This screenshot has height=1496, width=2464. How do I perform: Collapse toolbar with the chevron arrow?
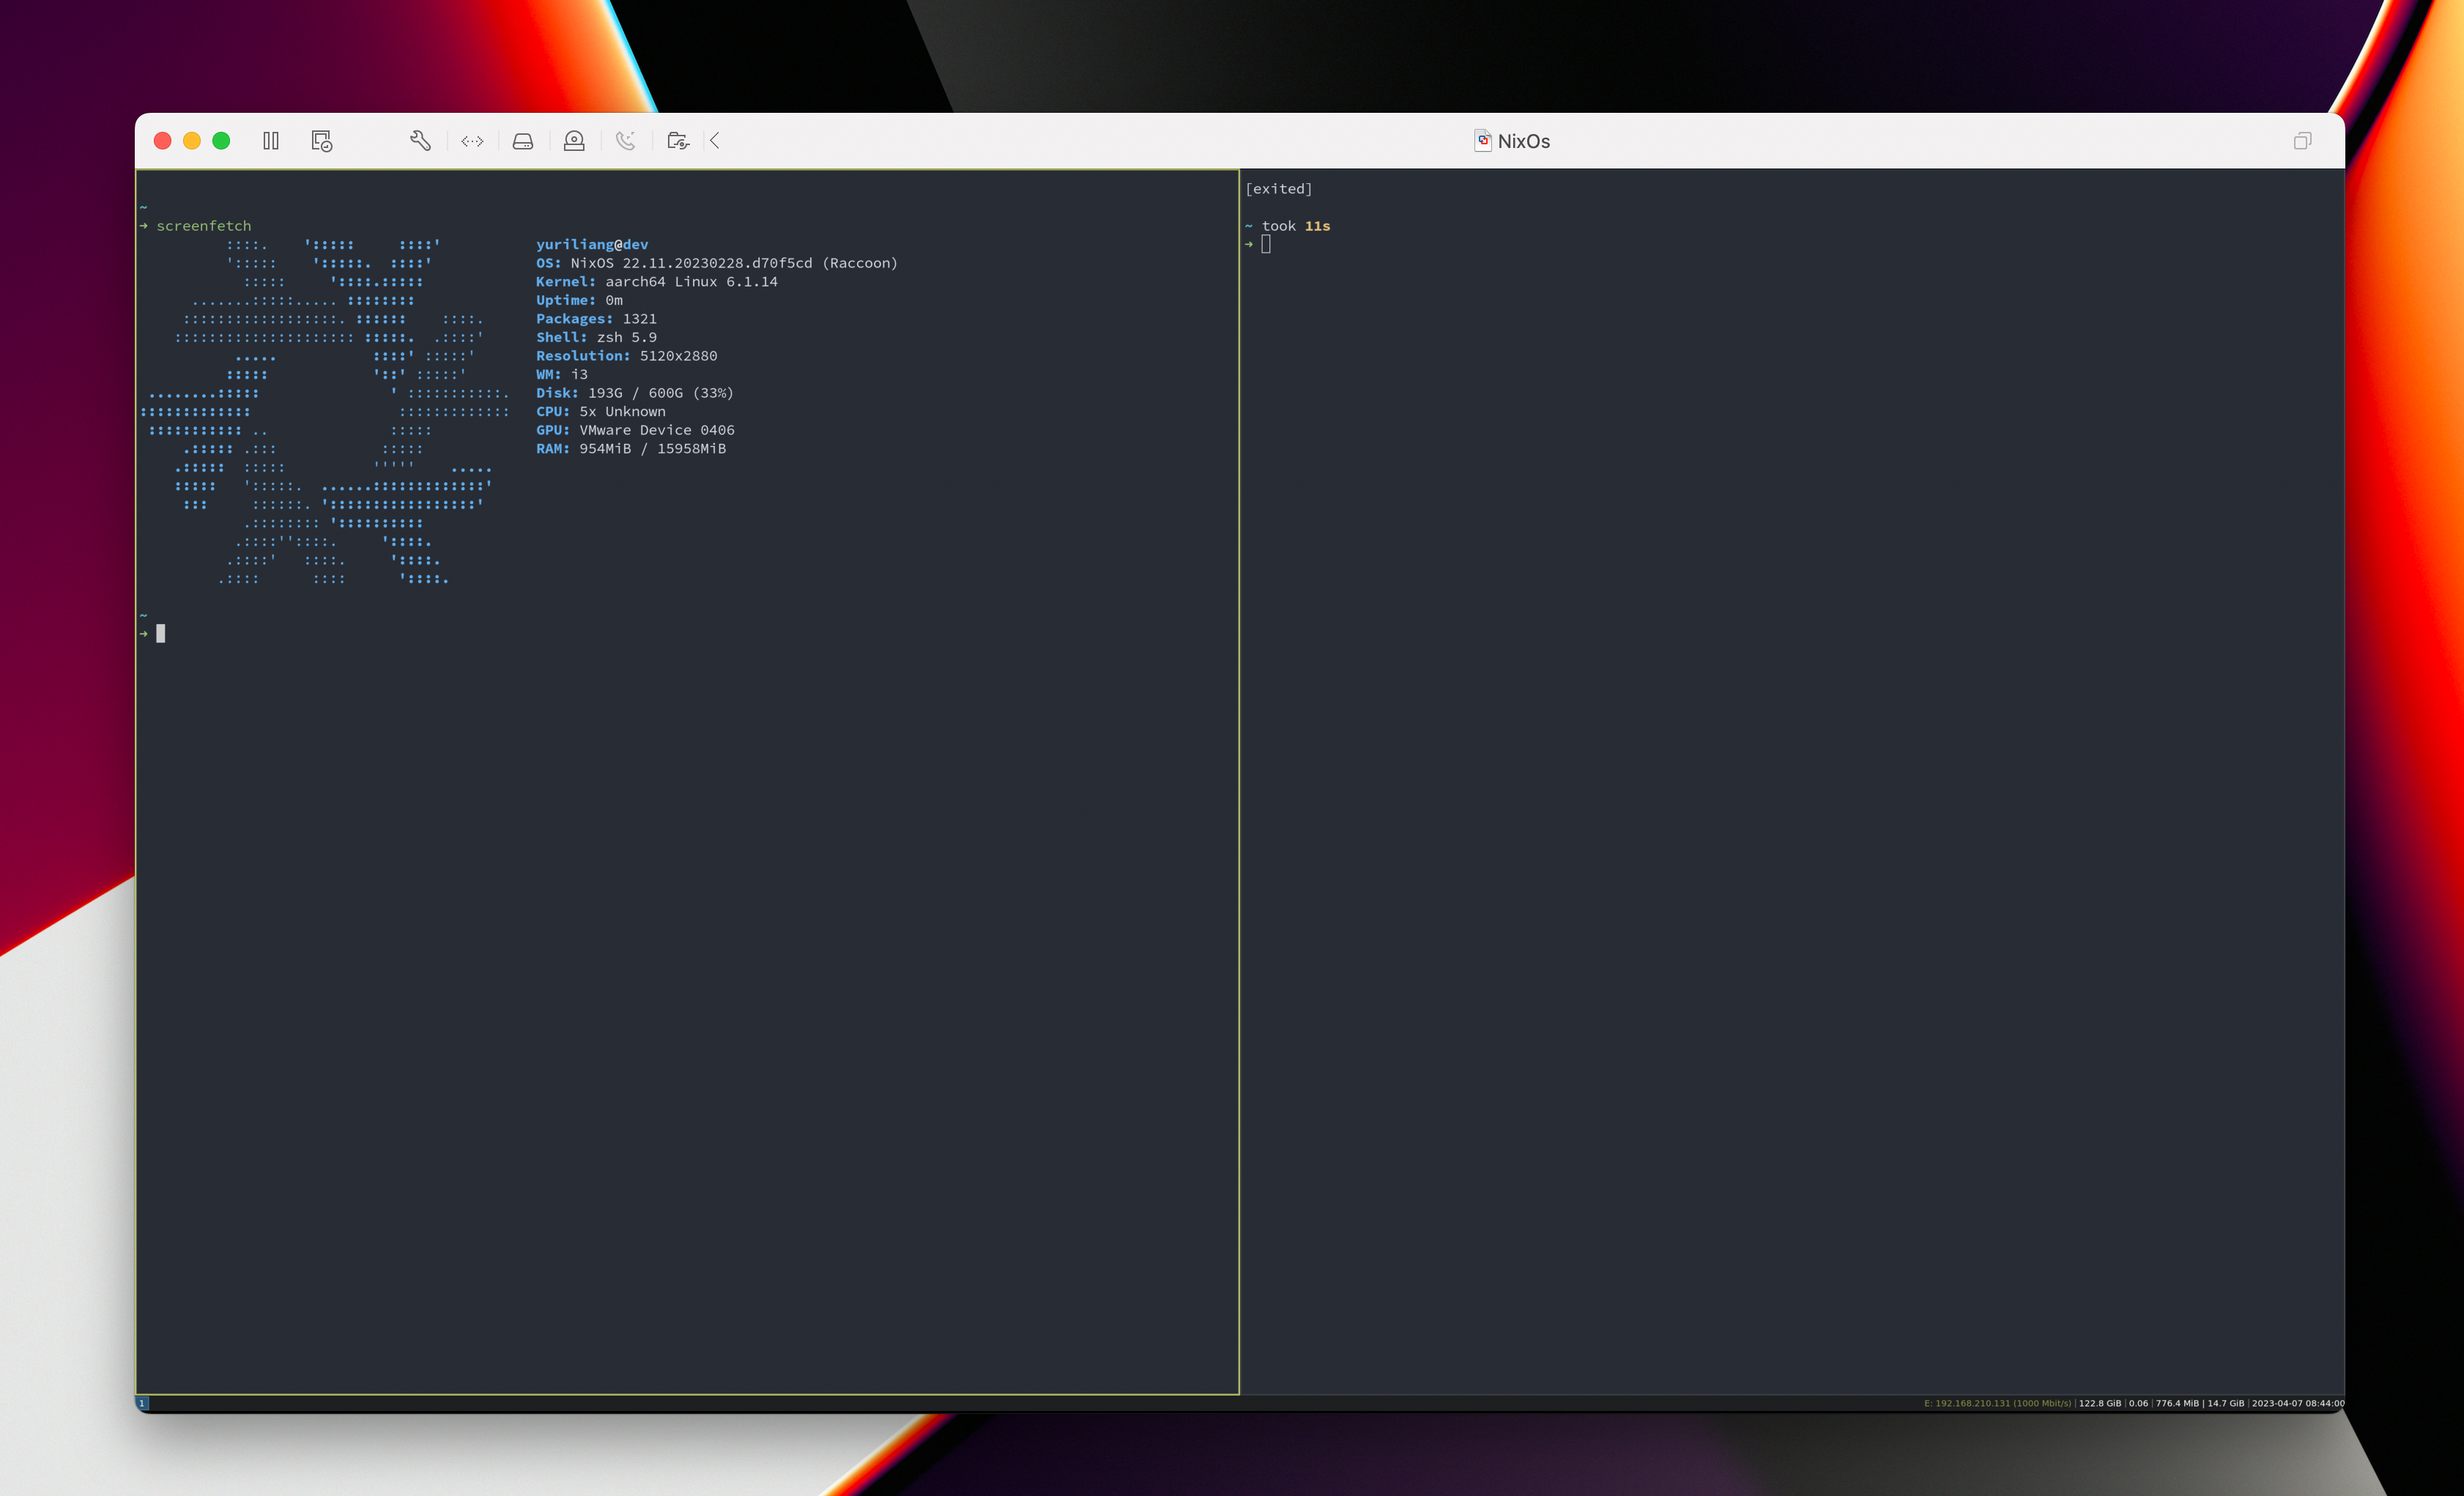point(715,141)
